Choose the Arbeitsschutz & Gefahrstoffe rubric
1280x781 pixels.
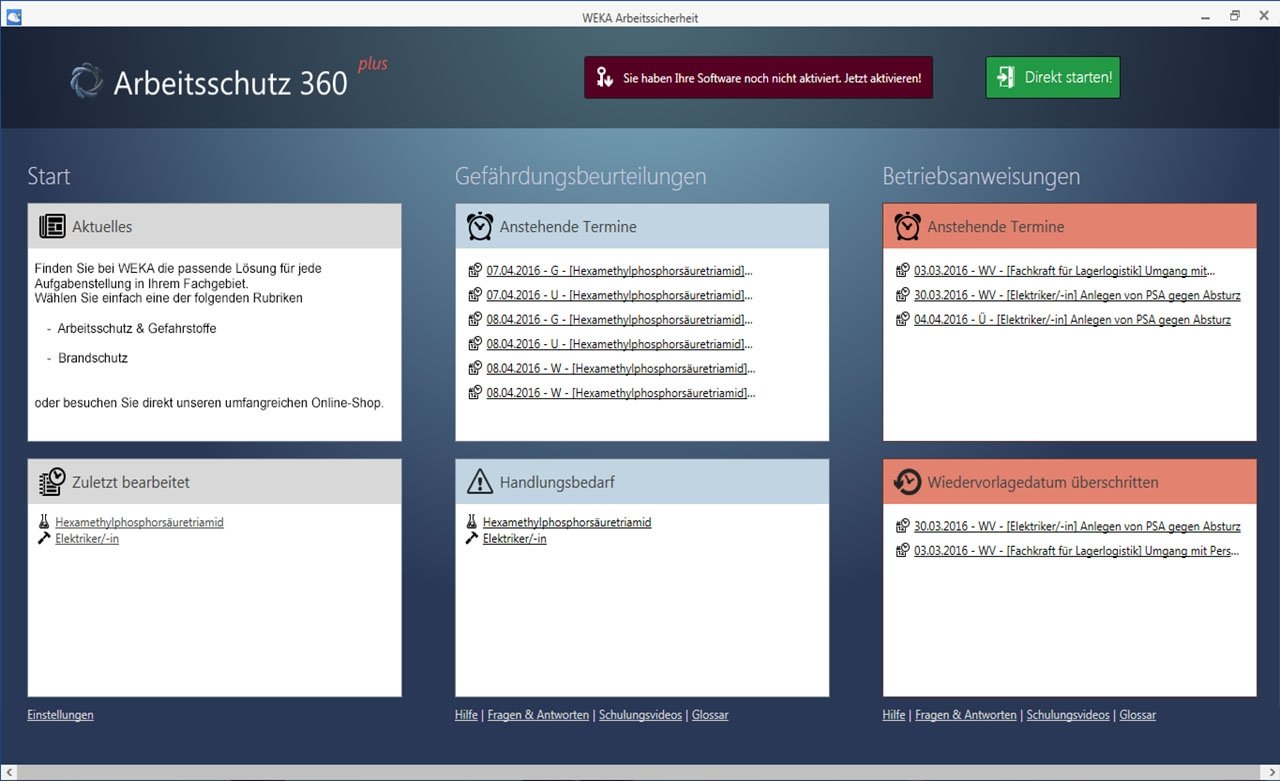(x=137, y=329)
